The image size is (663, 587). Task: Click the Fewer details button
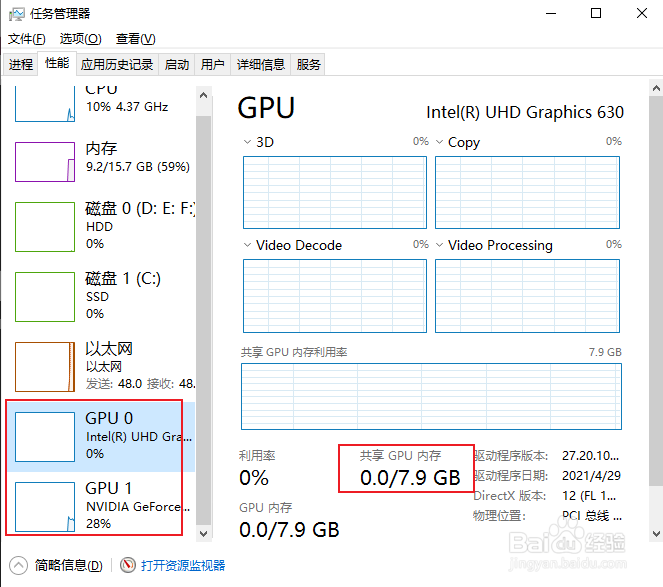[68, 566]
